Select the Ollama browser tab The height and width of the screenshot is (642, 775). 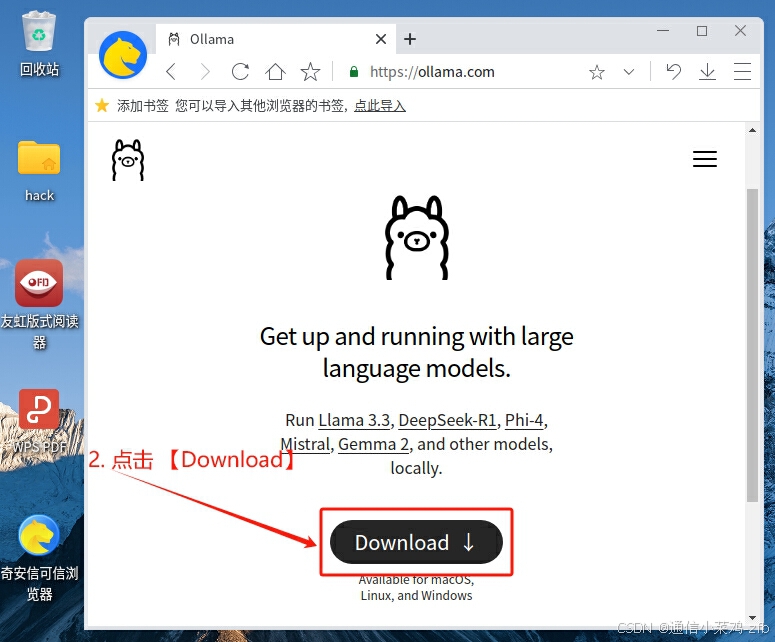click(x=275, y=39)
